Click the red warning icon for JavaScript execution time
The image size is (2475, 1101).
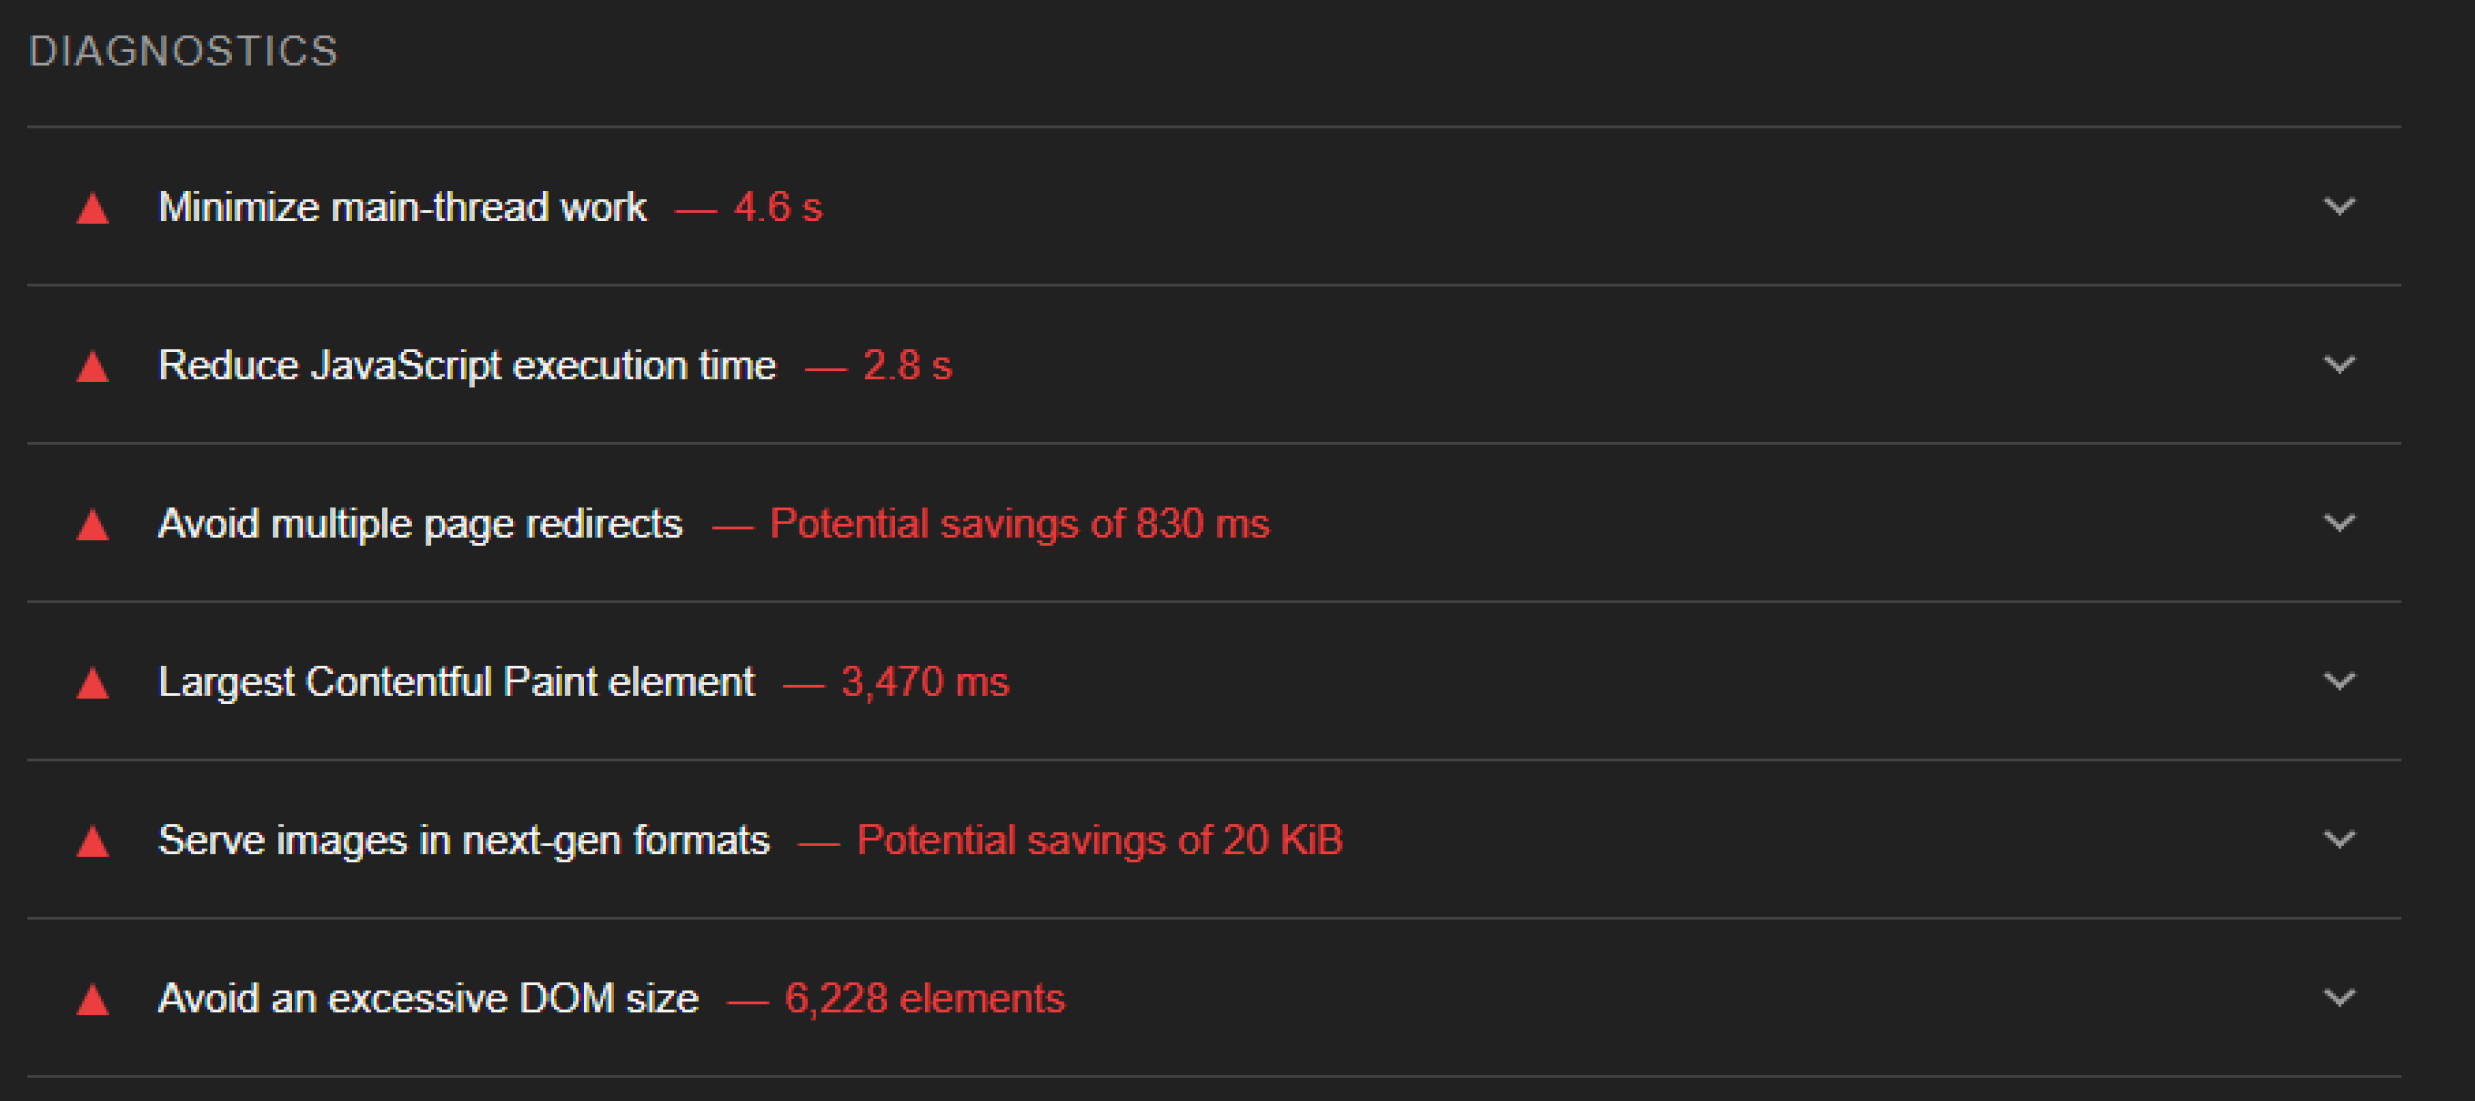point(93,366)
